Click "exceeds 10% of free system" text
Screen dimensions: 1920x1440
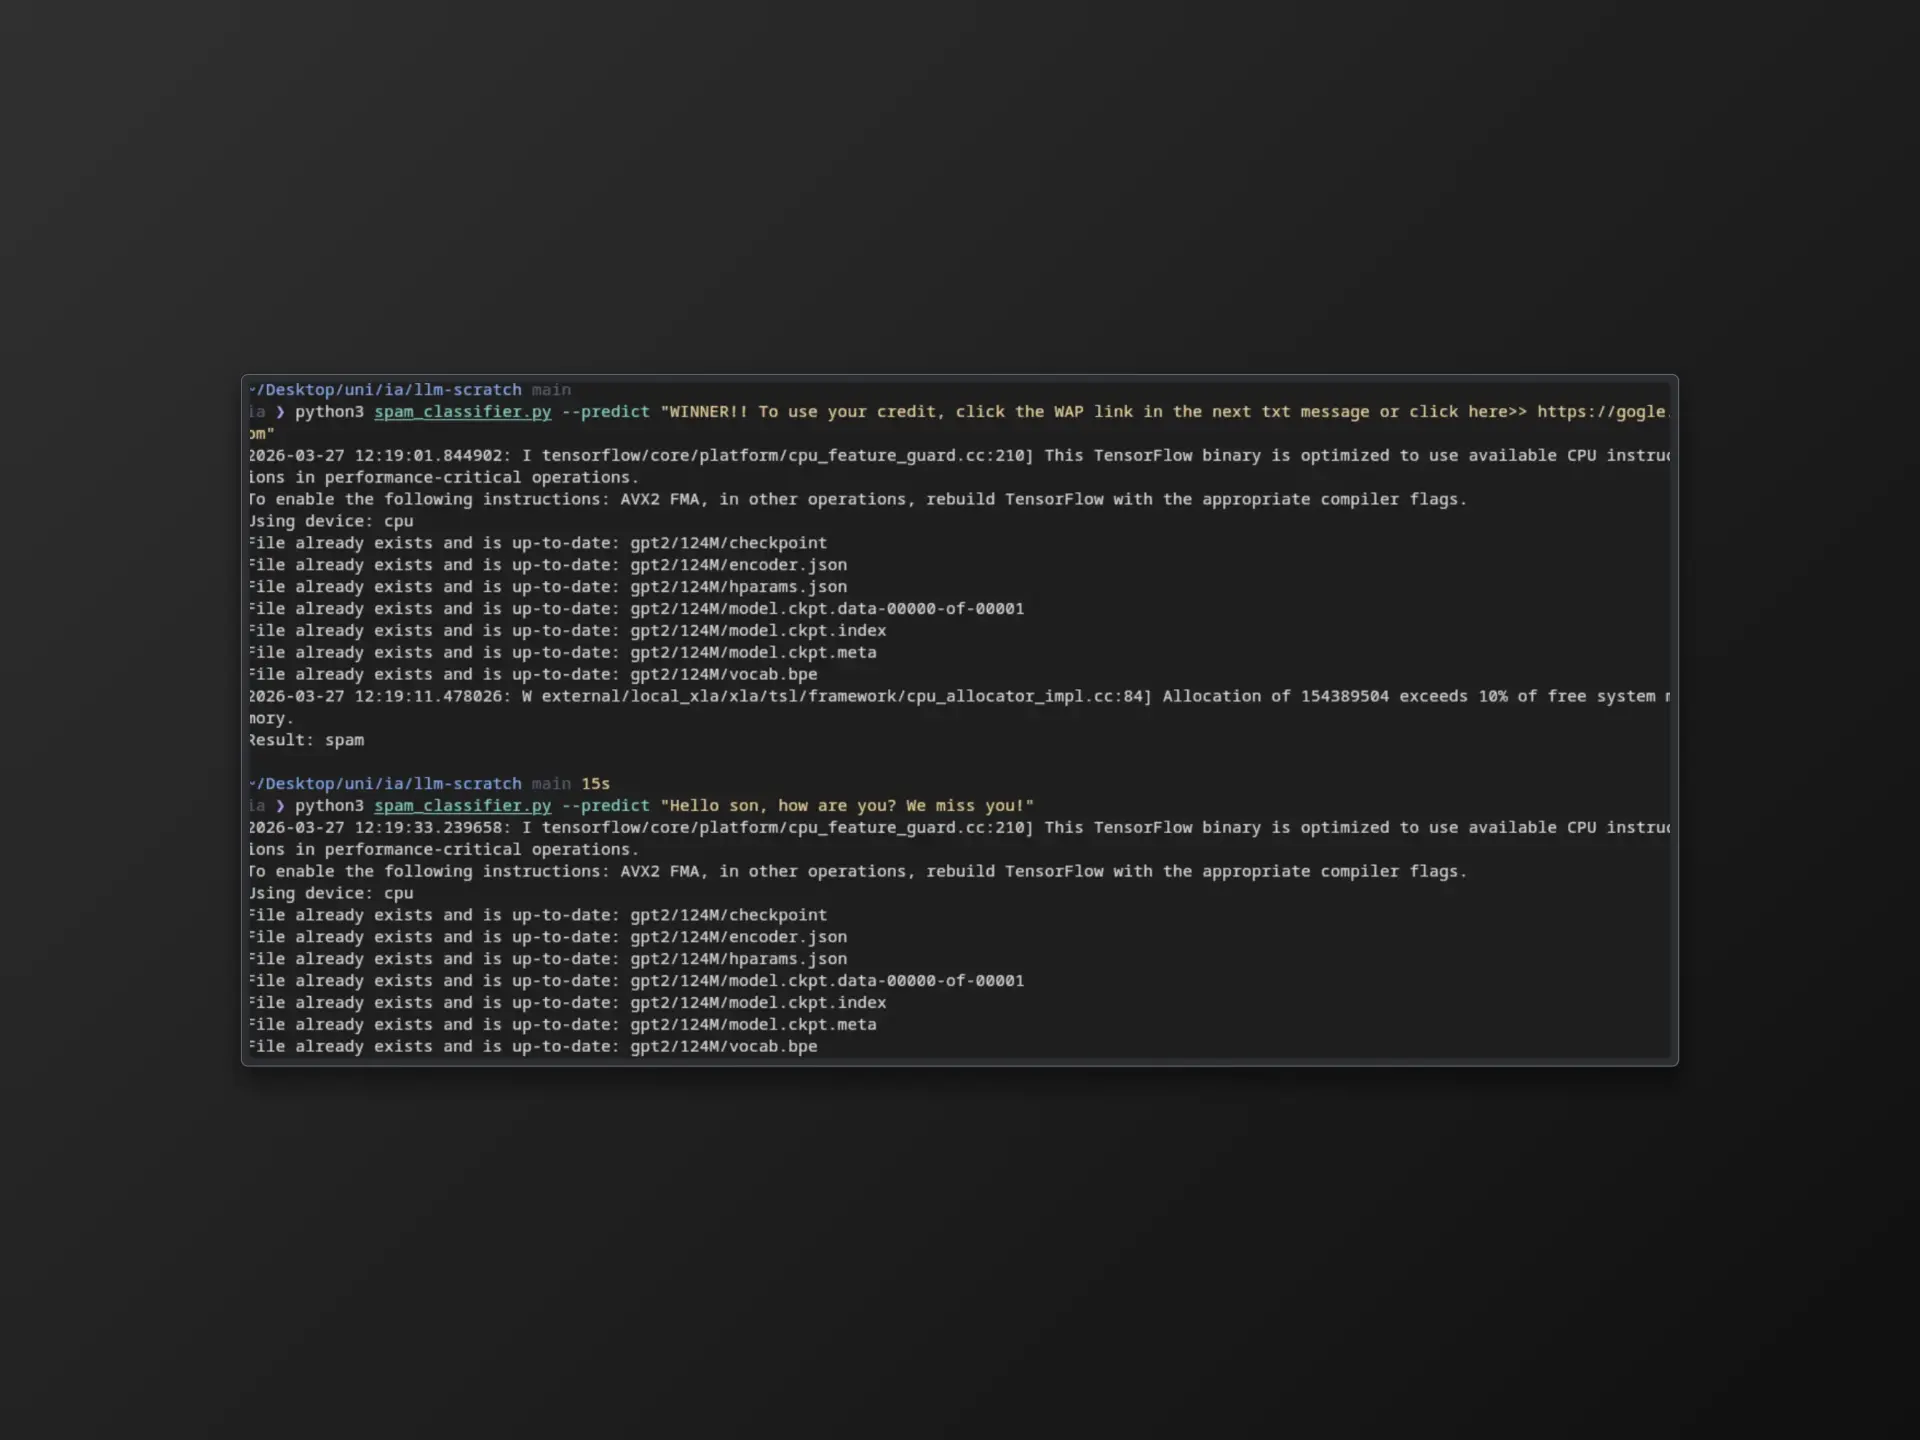pos(1527,696)
